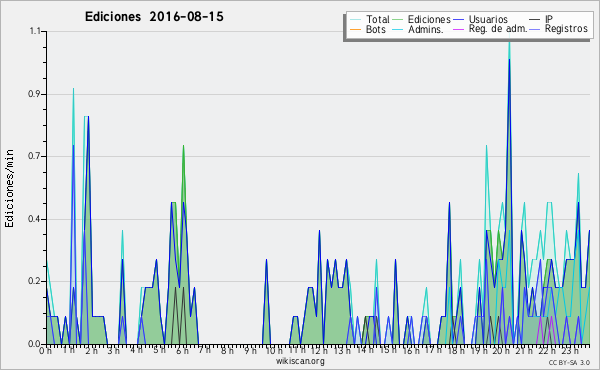Select the Admins. legend label
600x370 pixels.
426,29
